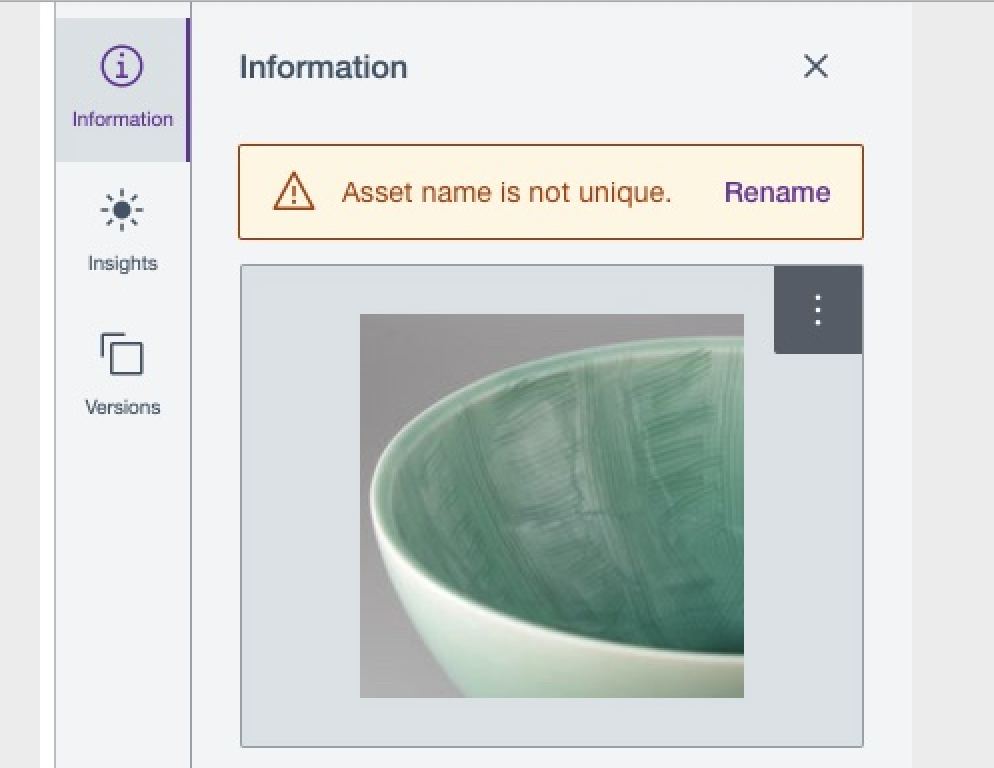Click the kebab menu over the asset preview
994x768 pixels.
pyautogui.click(x=817, y=310)
